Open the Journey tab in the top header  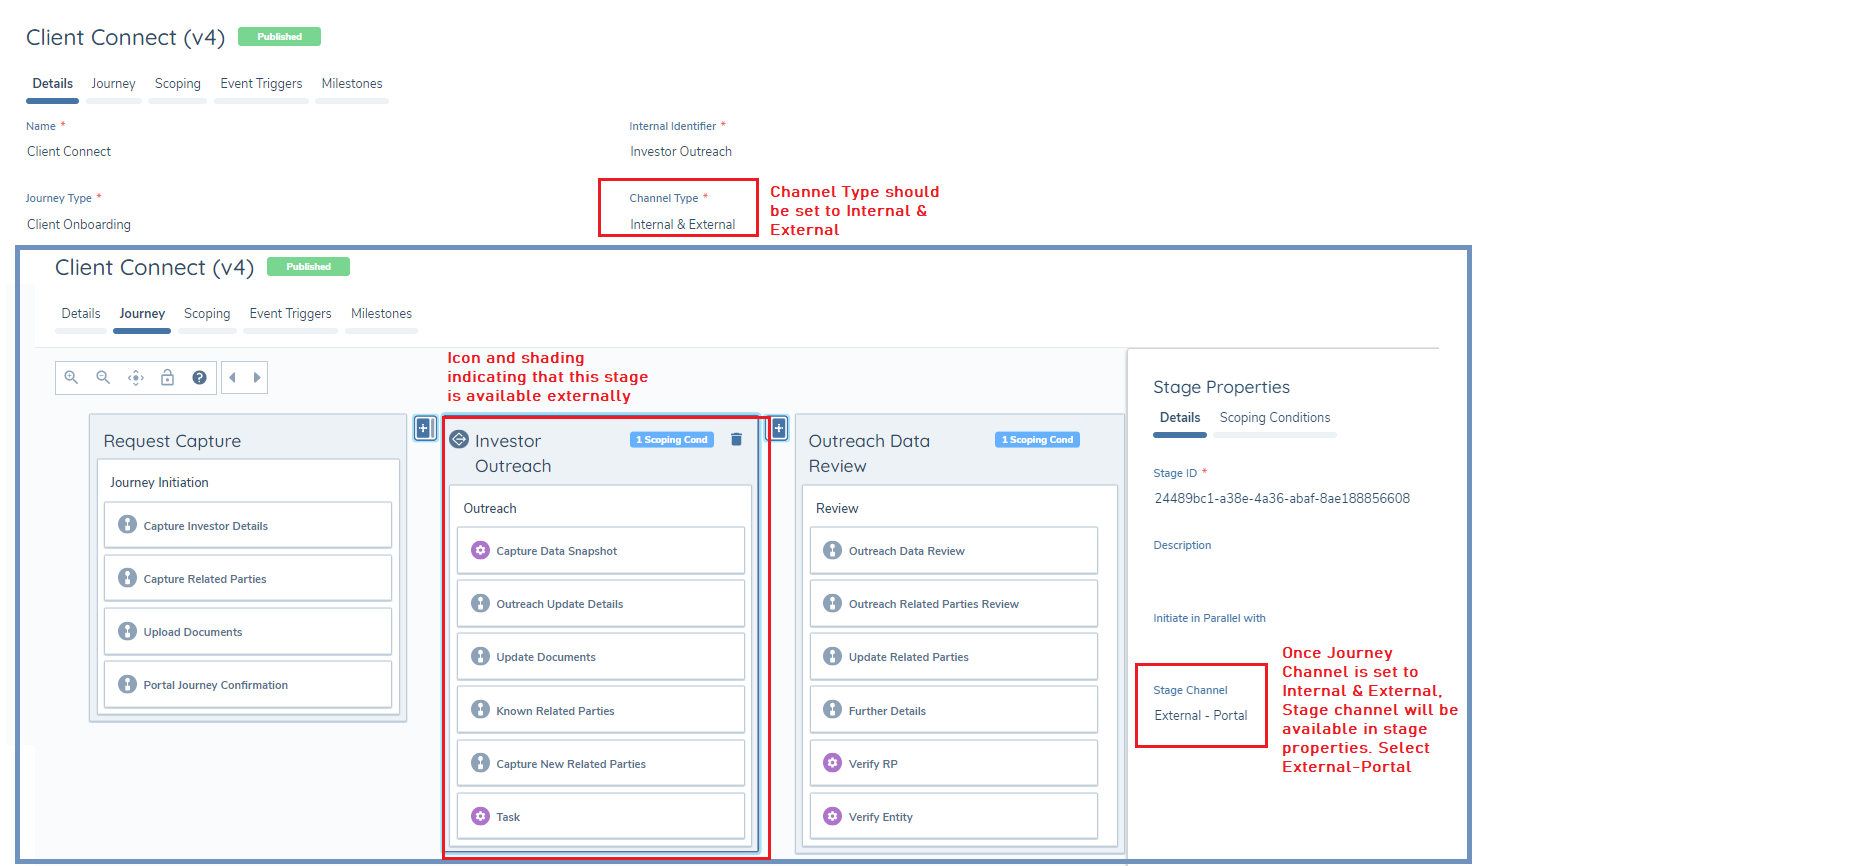(113, 84)
